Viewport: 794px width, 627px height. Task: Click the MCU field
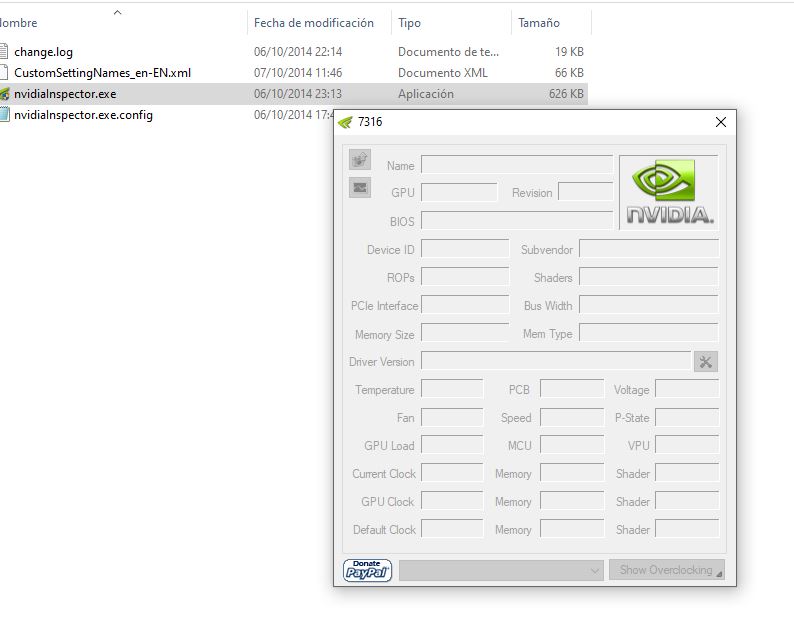(x=572, y=445)
